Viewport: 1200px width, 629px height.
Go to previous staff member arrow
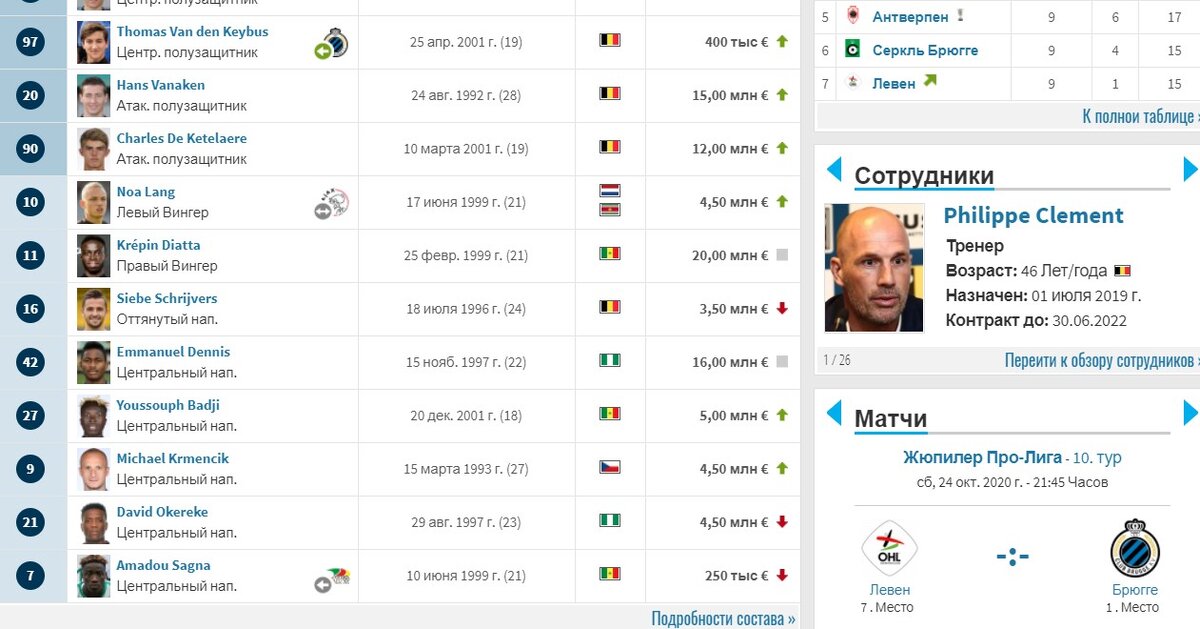[834, 168]
